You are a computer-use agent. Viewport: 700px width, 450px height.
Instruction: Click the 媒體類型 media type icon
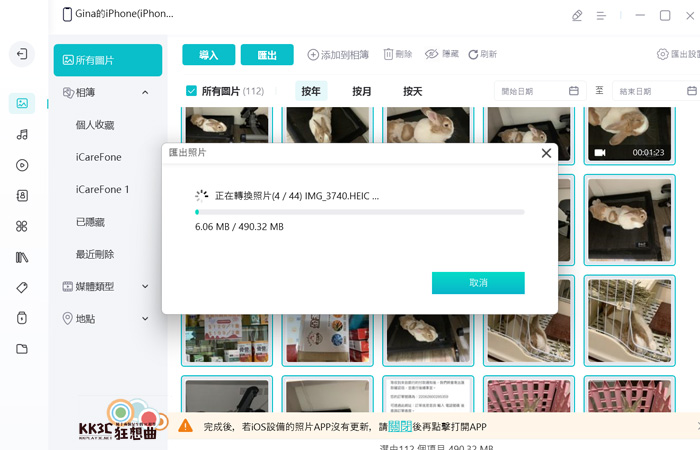click(67, 286)
